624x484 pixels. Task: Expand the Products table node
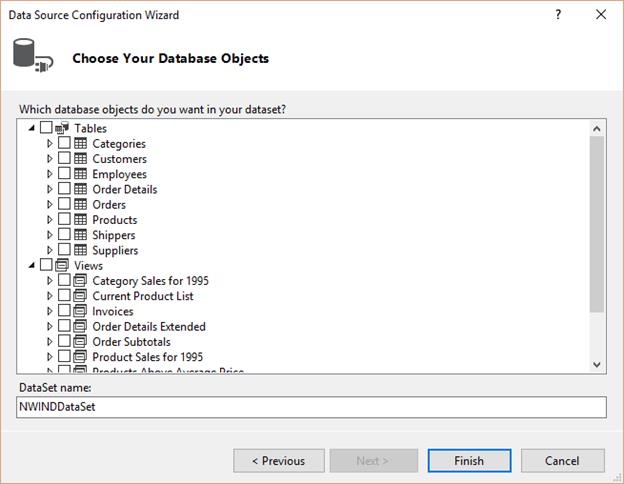(x=50, y=219)
